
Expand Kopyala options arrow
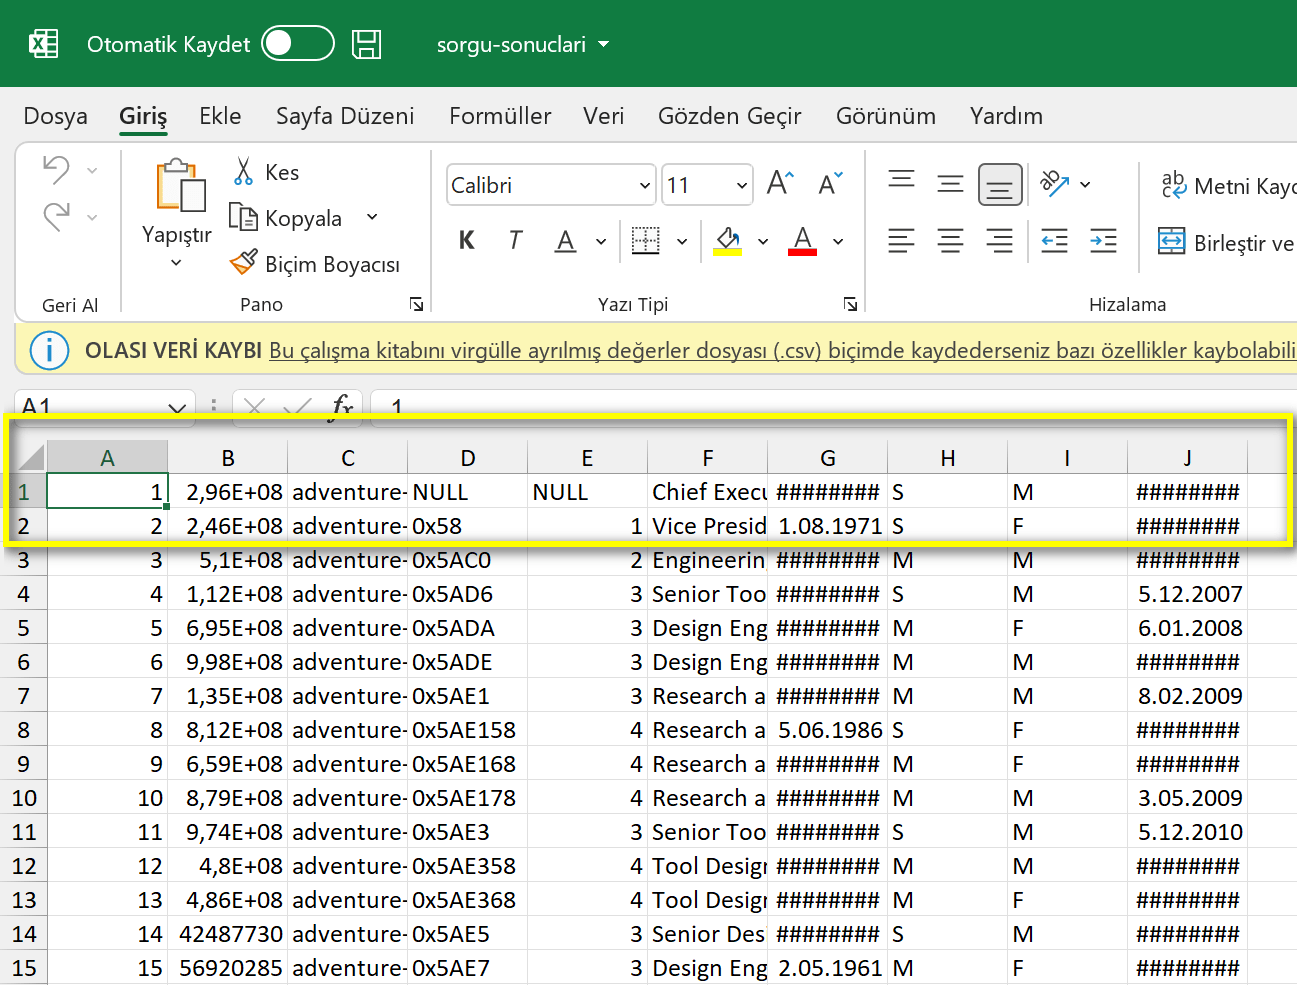click(372, 217)
